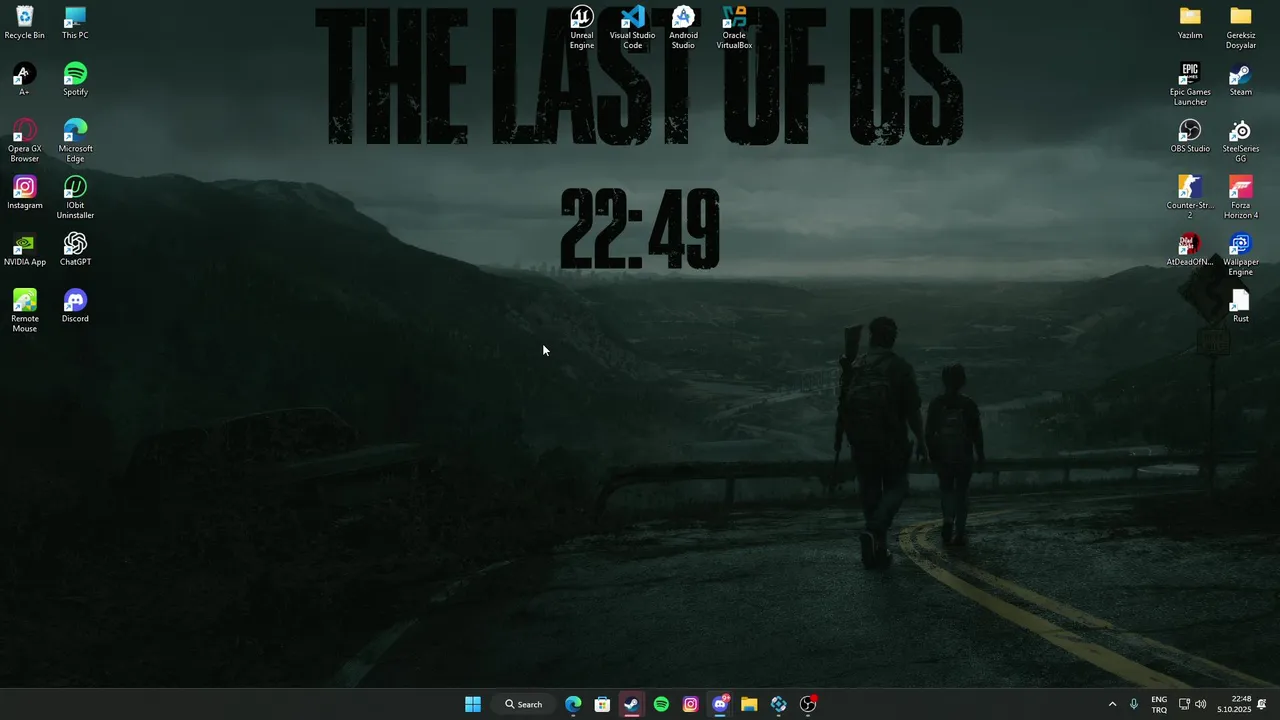Select the Epic Games Launcher shortcut
1280x720 pixels.
point(1190,85)
